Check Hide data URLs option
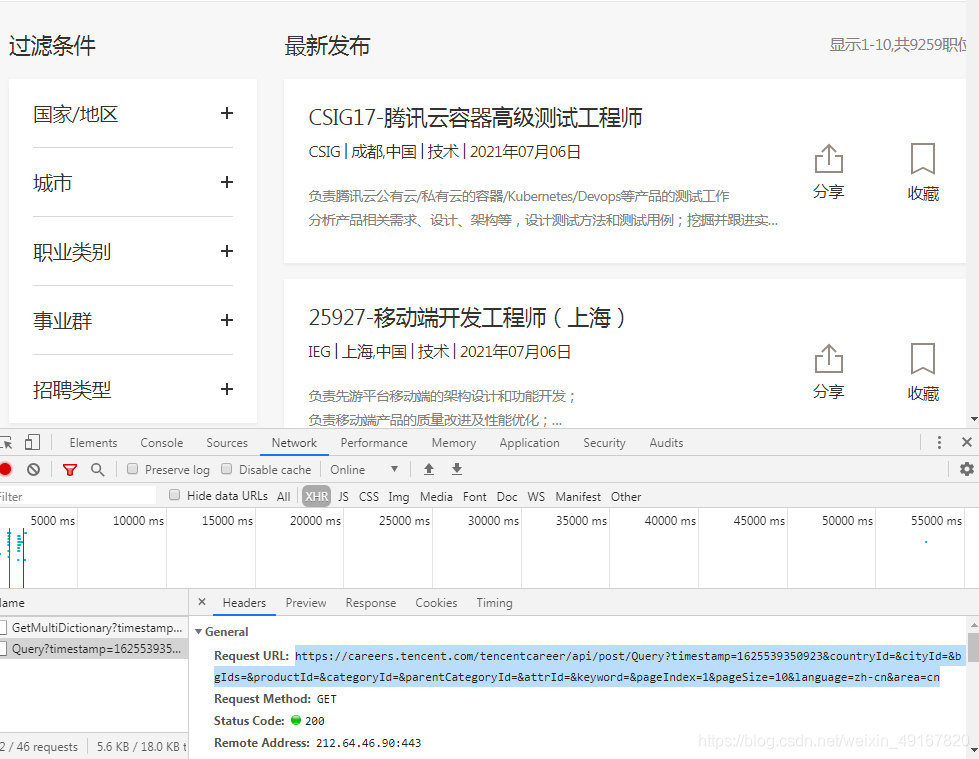The height and width of the screenshot is (759, 979). 175,495
